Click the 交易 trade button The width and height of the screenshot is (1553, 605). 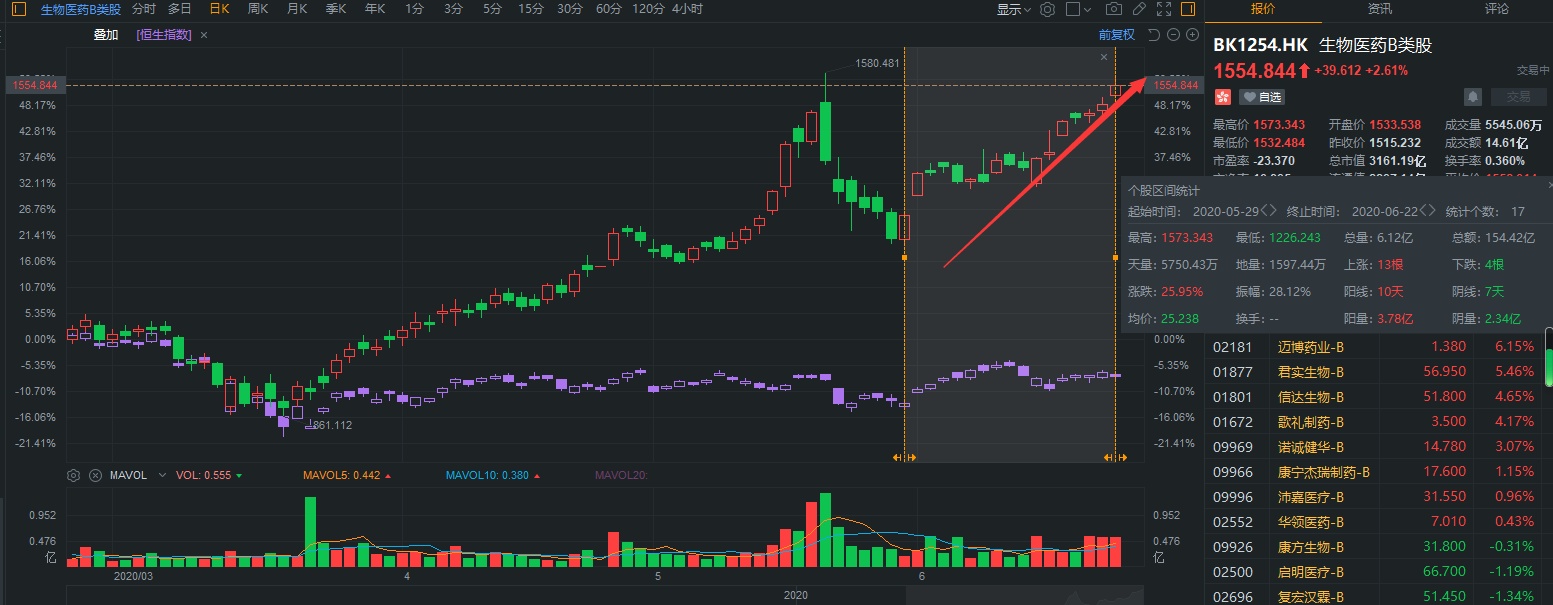tap(1518, 97)
